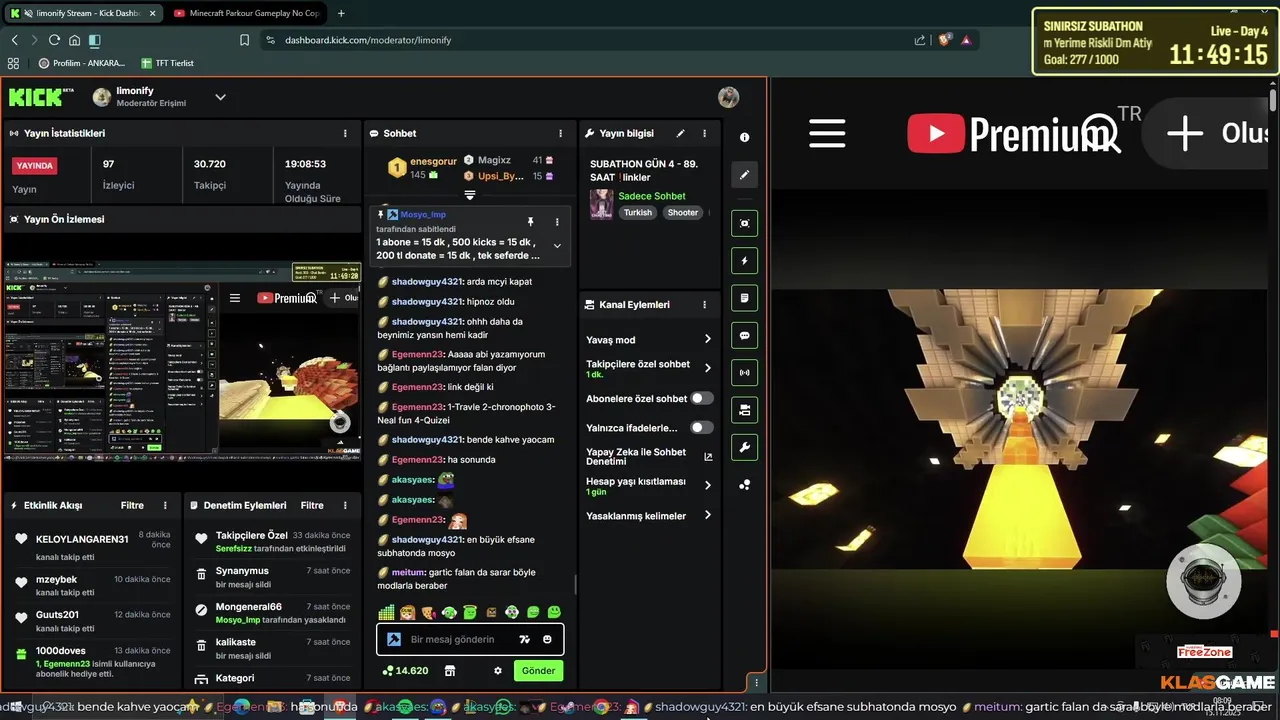Screen dimensions: 1280x720
Task: Open TFT Tierlist bookmark
Action: click(167, 63)
